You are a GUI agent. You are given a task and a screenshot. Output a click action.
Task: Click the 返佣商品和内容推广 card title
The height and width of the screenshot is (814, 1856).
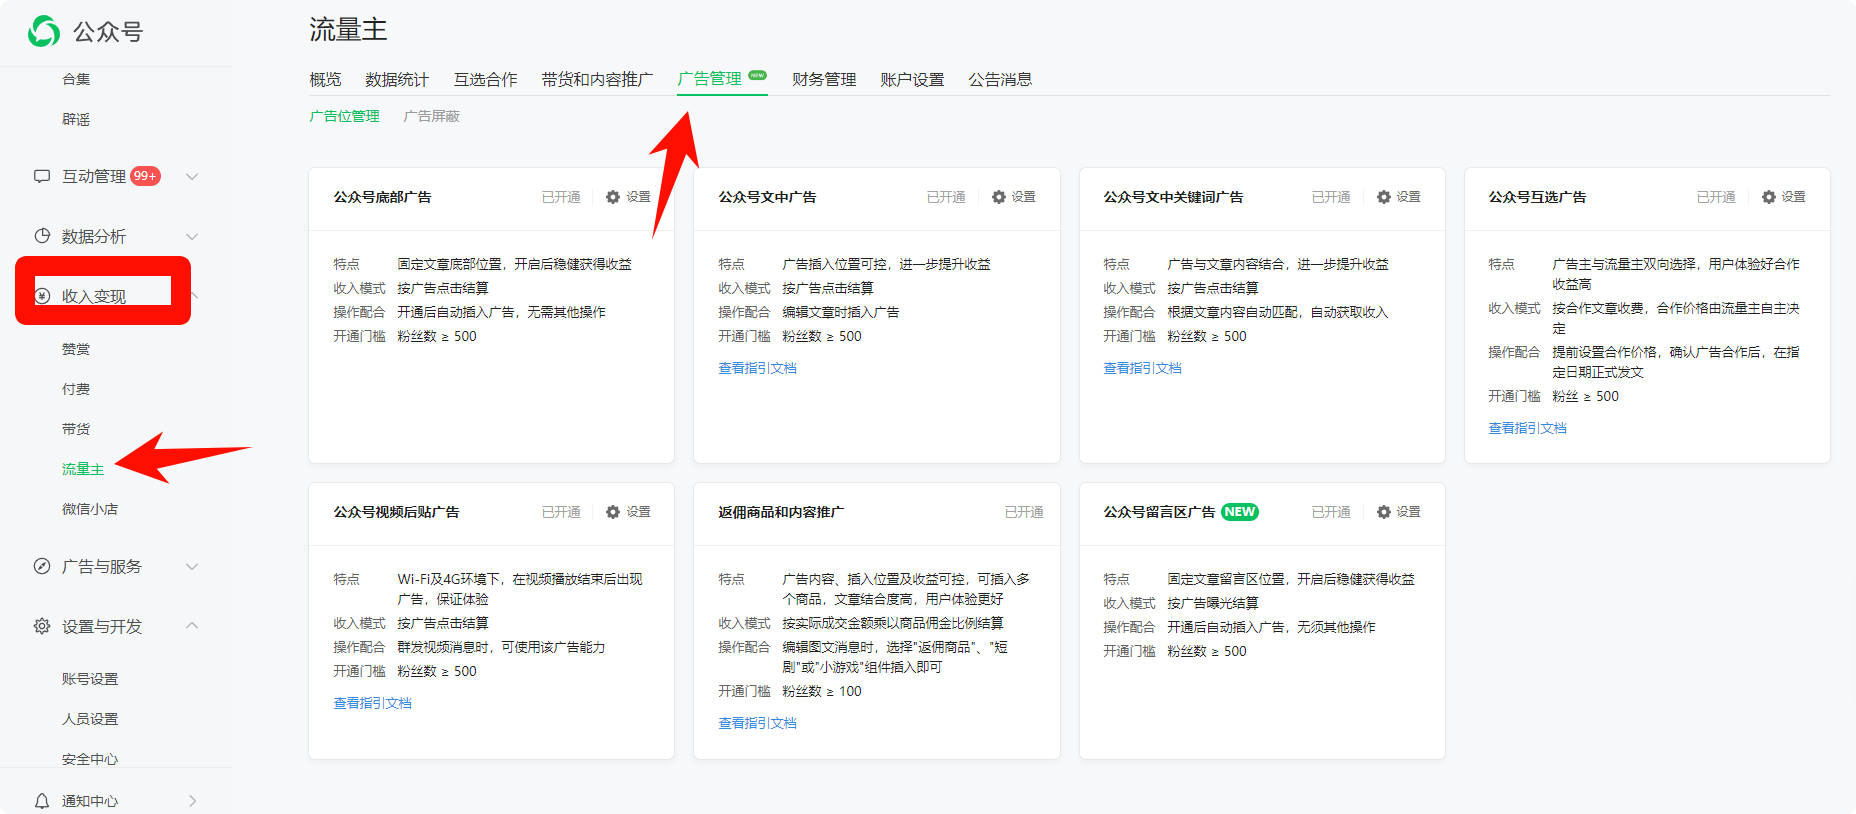coord(781,512)
